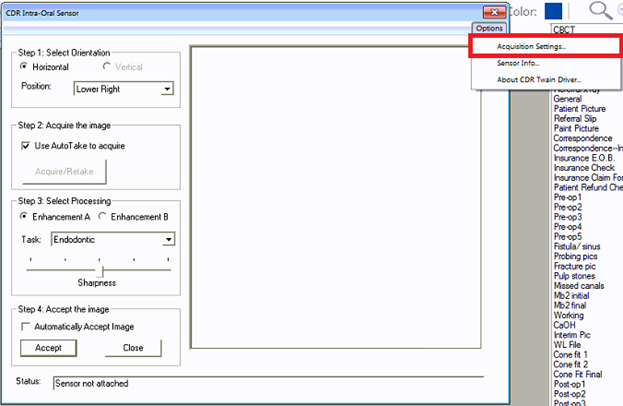Click the Sharpness slider handle
Viewport: 623px width, 406px height.
pos(100,270)
